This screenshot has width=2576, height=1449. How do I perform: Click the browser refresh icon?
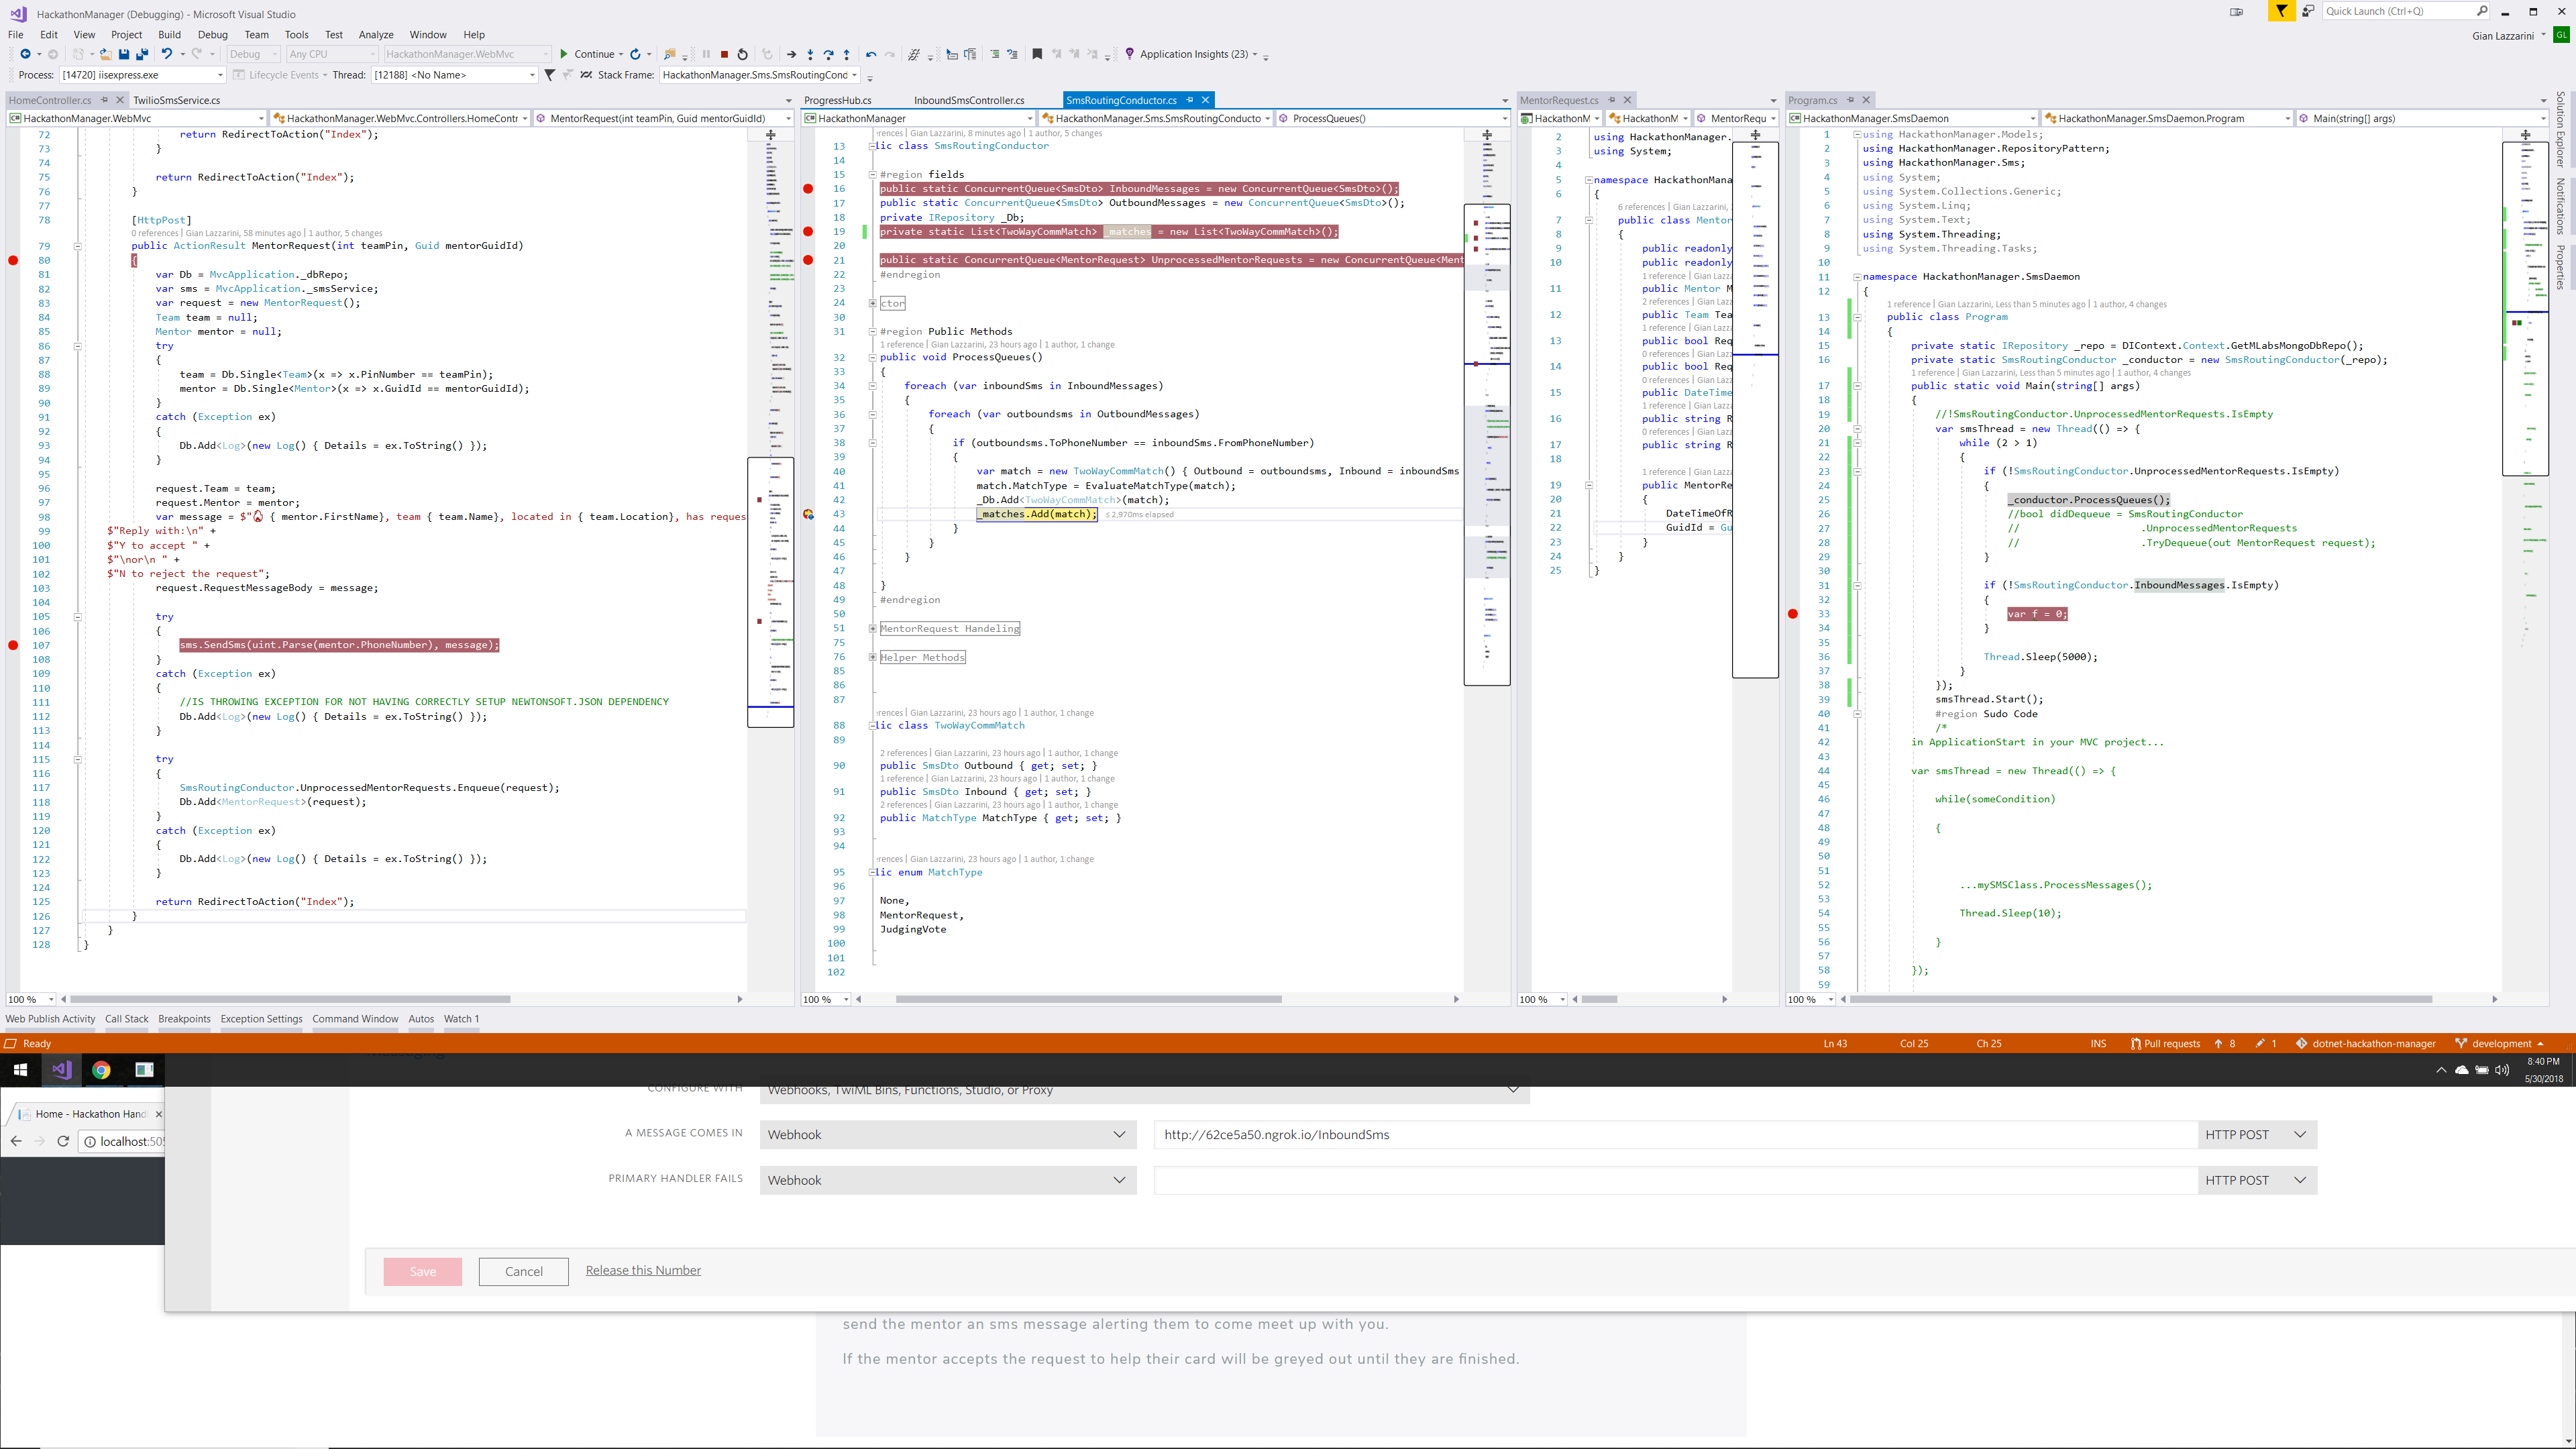(63, 1141)
